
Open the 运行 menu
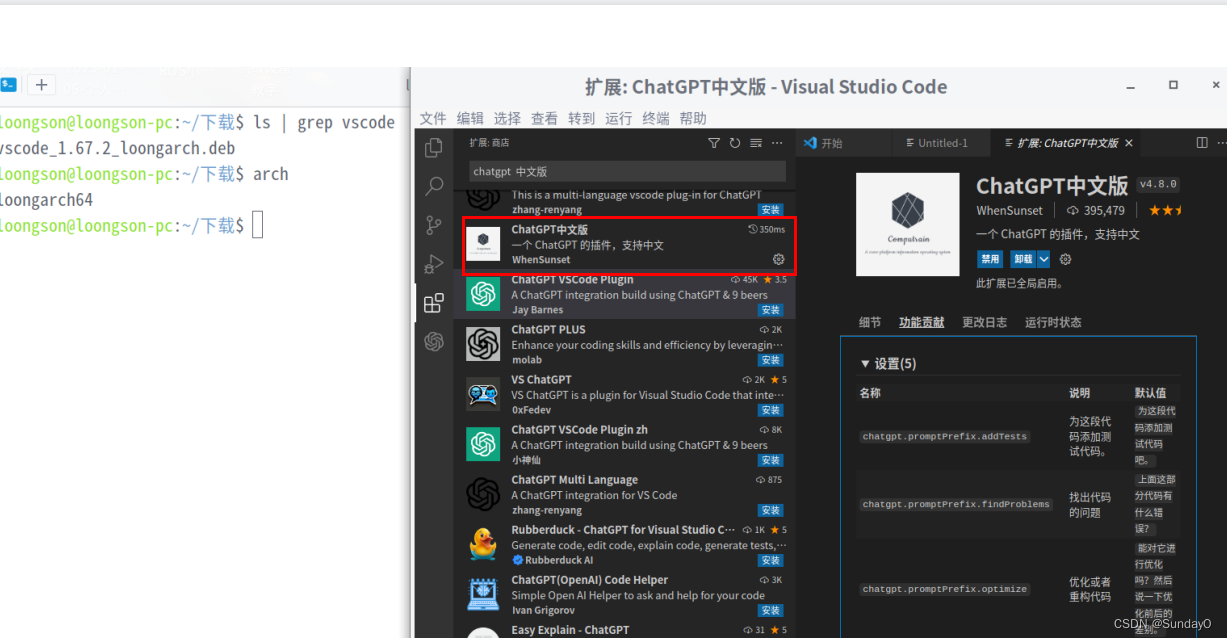(x=618, y=118)
